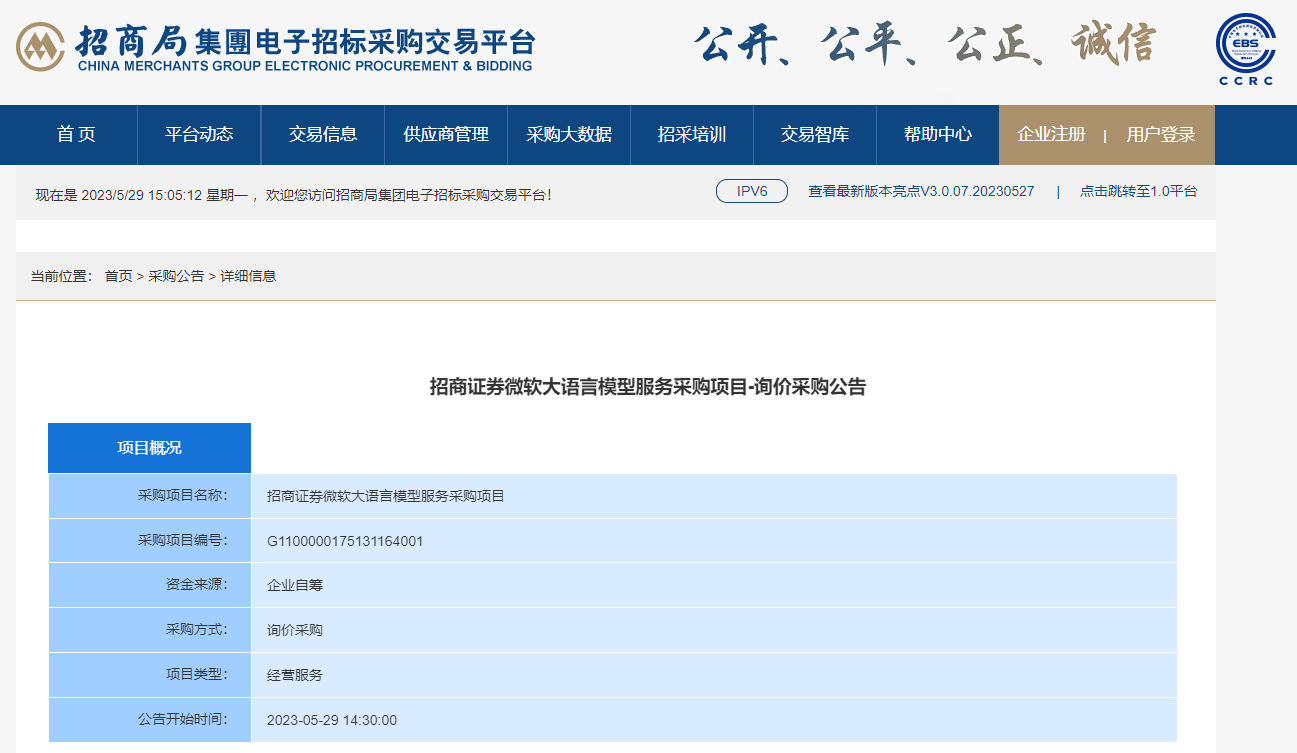Select the 招采培训 navigation item
This screenshot has height=753, width=1297.
pyautogui.click(x=692, y=135)
